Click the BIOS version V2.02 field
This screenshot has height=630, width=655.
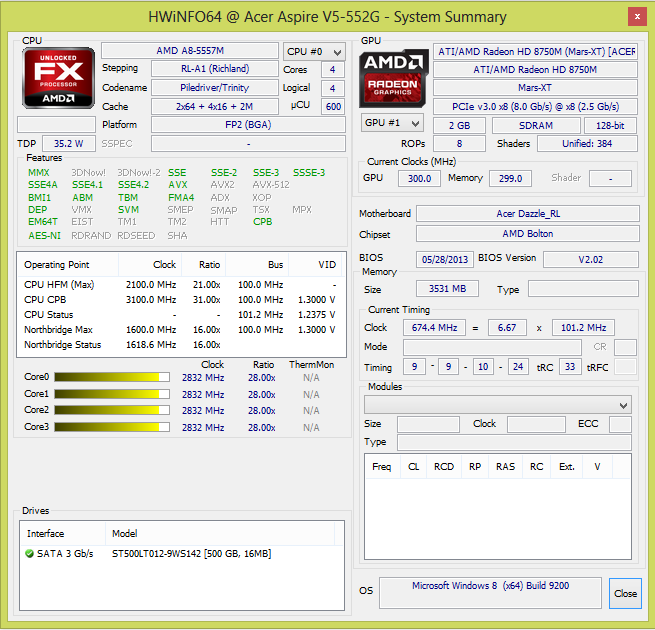pos(591,259)
